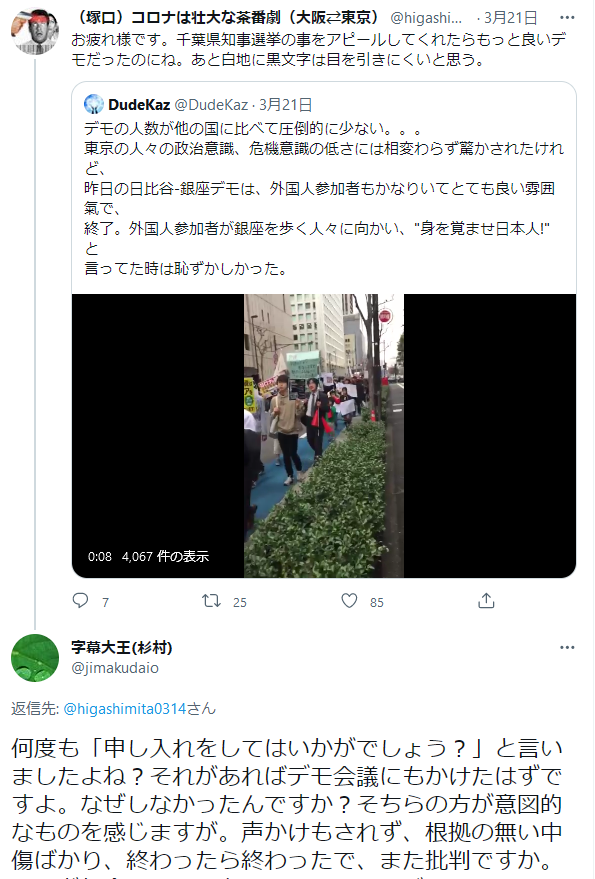The image size is (595, 879).
Task: Open the top tweet's three-dot more menu
Action: point(567,17)
